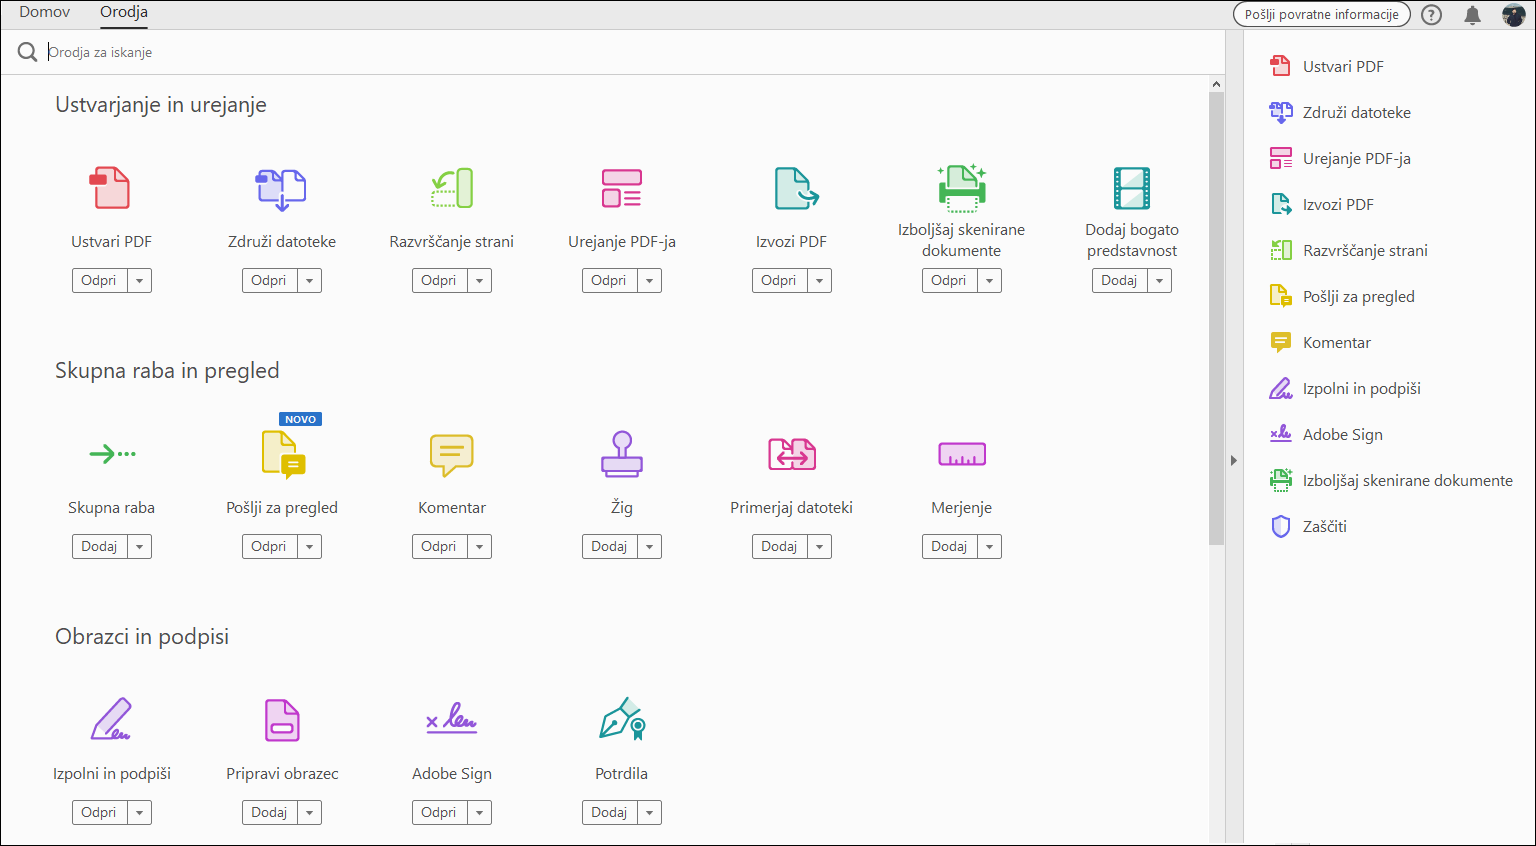Switch to the Domov tab
This screenshot has width=1536, height=846.
pos(45,12)
